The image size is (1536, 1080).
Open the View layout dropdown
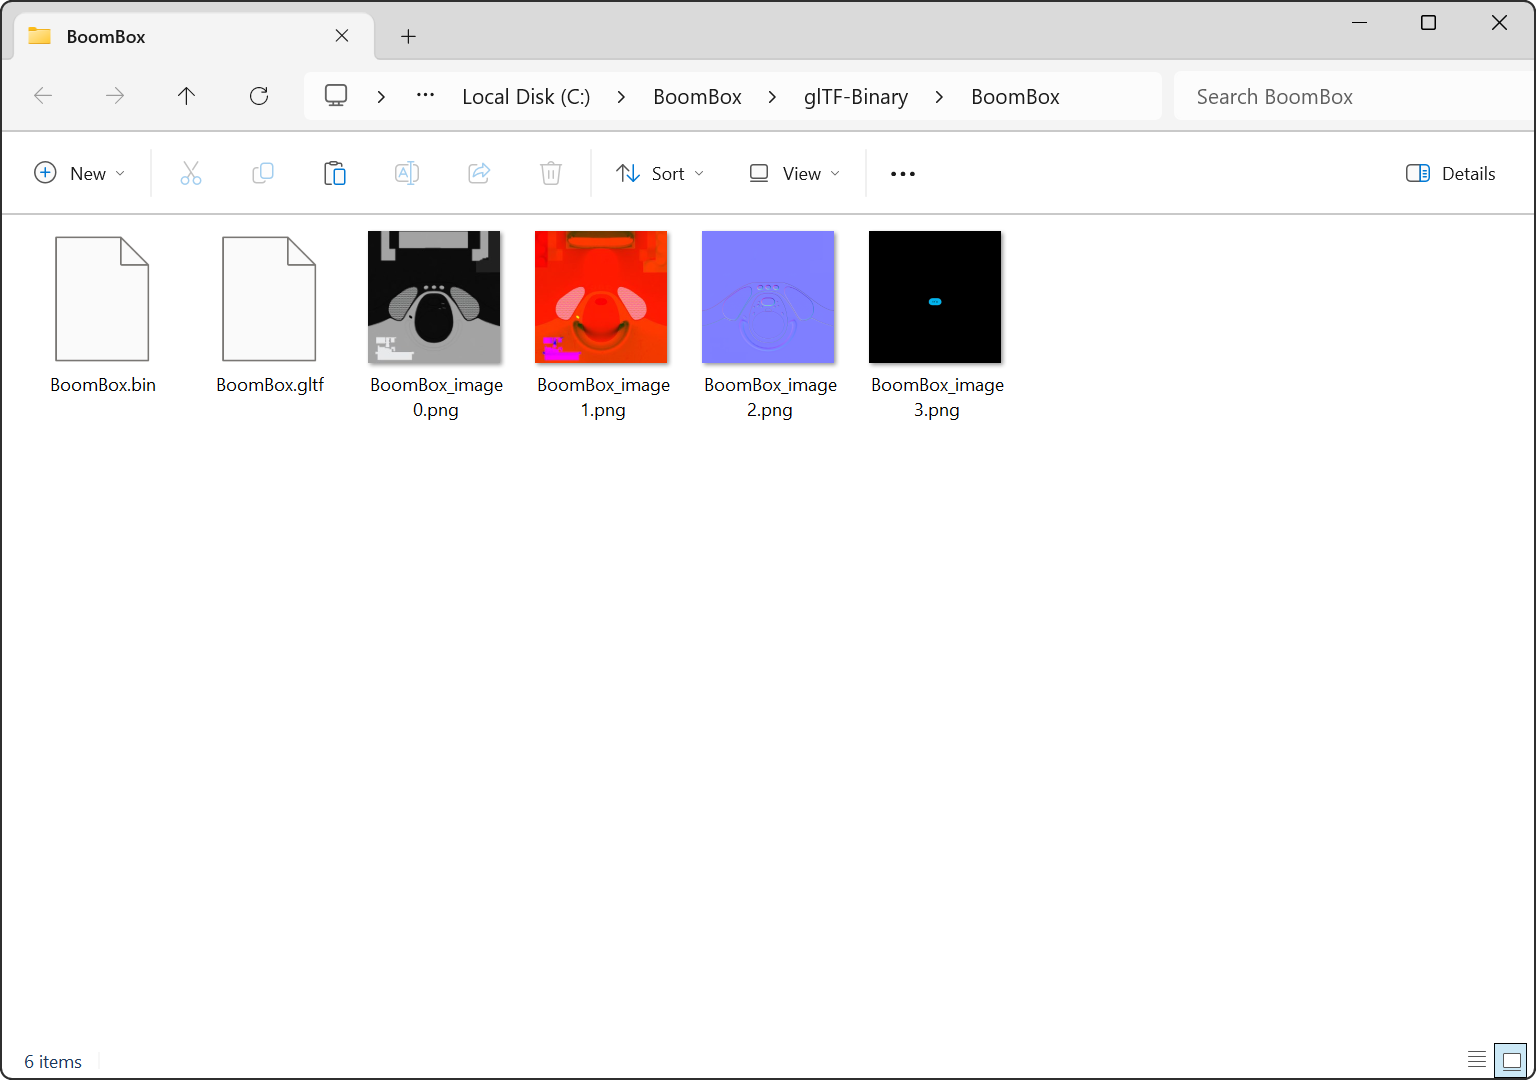point(795,173)
